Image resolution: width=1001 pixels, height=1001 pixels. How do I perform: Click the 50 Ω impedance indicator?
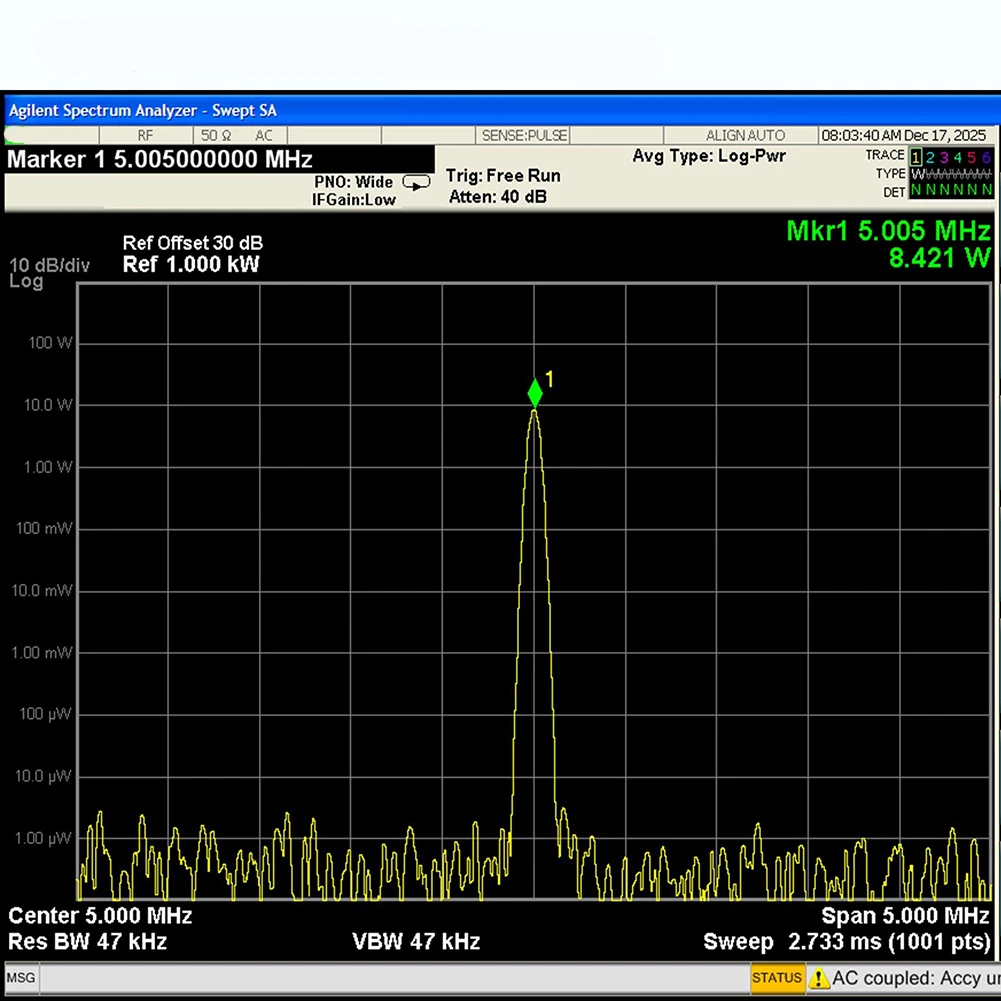click(216, 135)
